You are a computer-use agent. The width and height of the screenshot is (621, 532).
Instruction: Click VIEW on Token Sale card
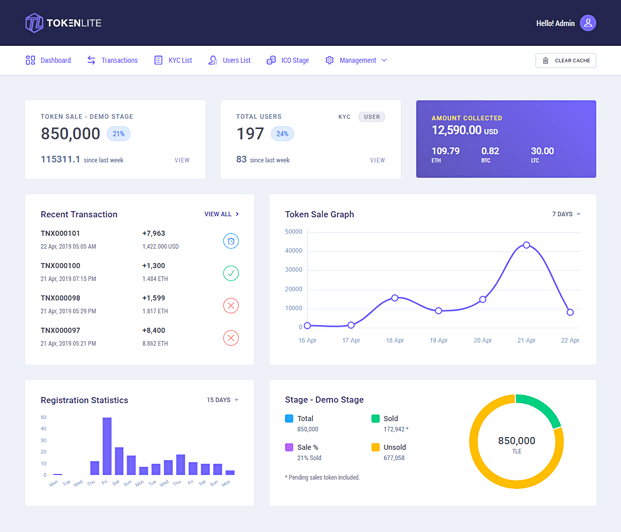tap(182, 160)
